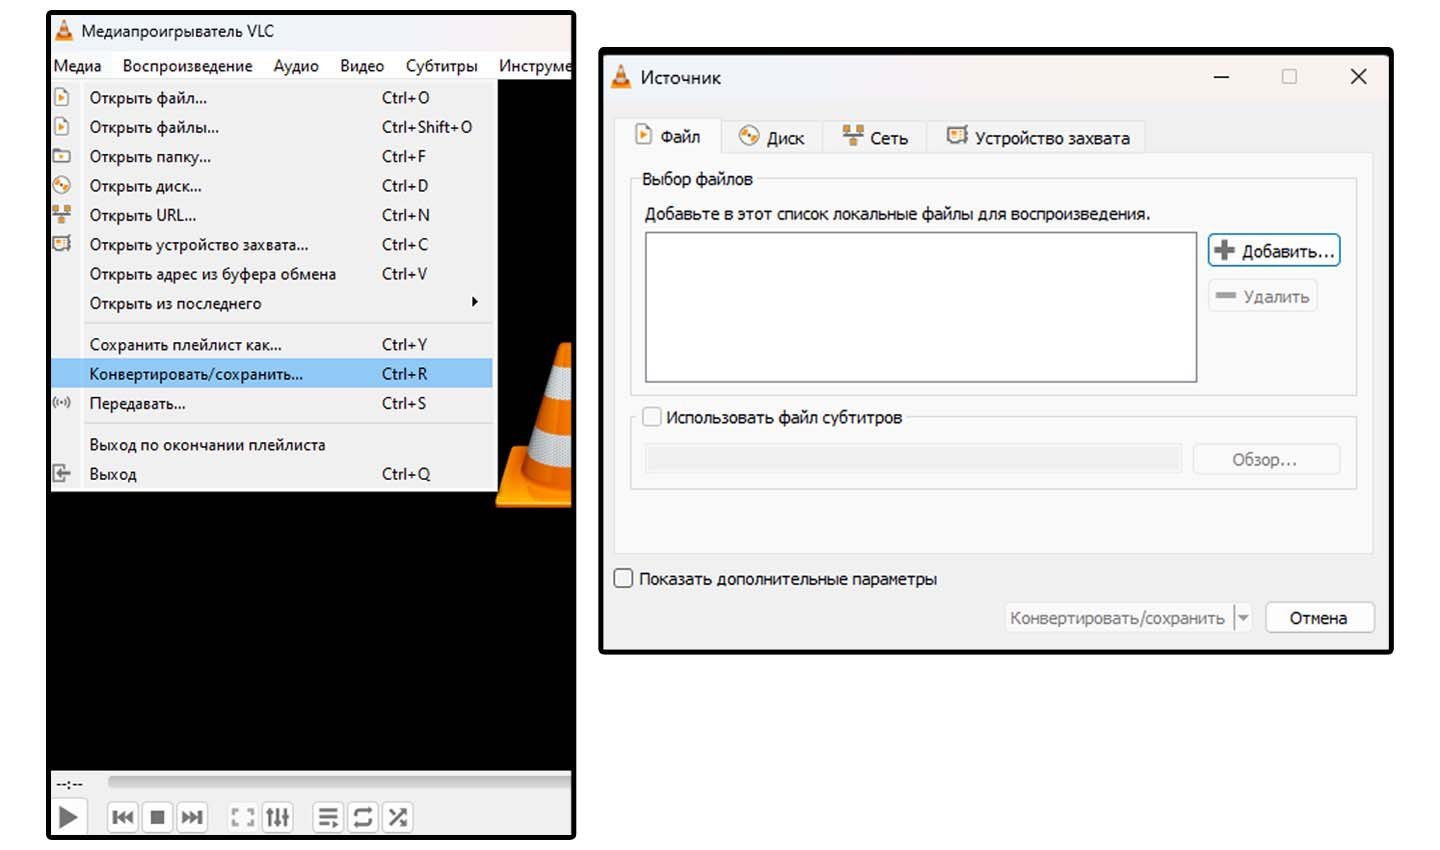Screen dimensions: 1440x850
Task: Switch to the Диск tab
Action: pos(771,137)
